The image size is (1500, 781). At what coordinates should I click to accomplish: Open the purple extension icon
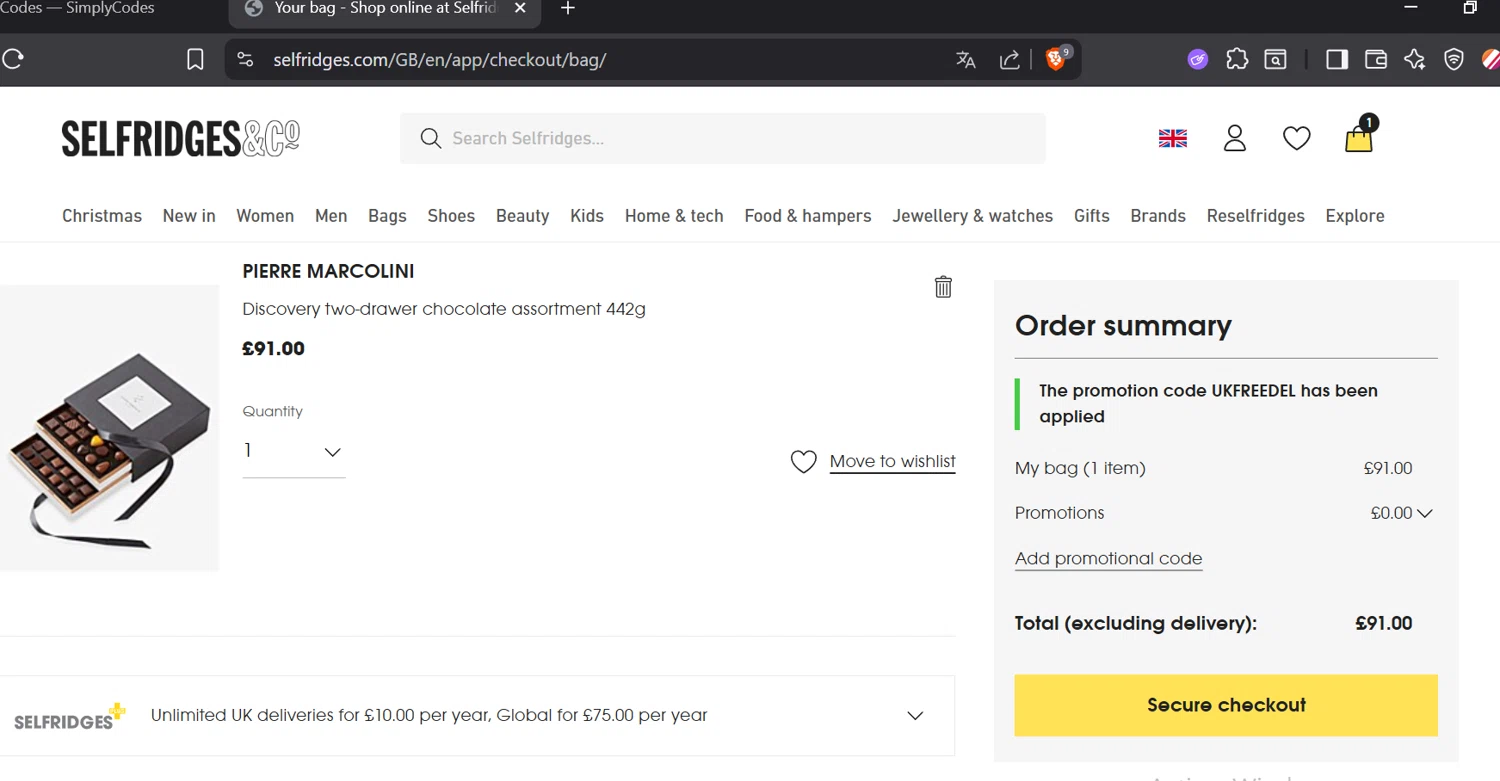click(x=1198, y=60)
